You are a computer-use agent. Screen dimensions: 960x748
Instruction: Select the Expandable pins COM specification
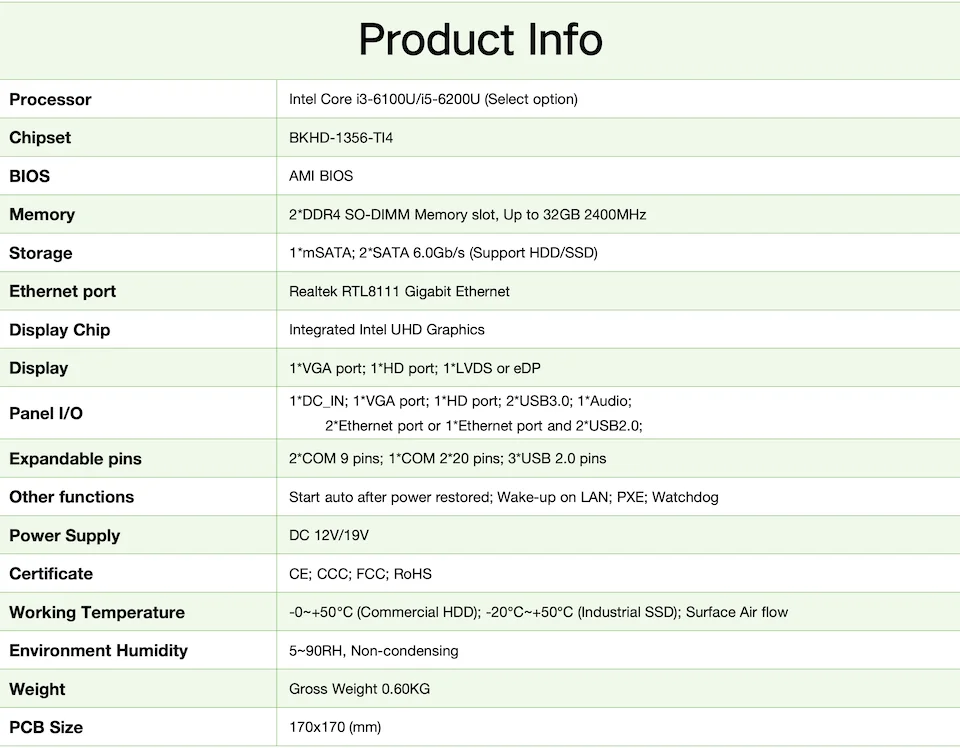point(447,459)
